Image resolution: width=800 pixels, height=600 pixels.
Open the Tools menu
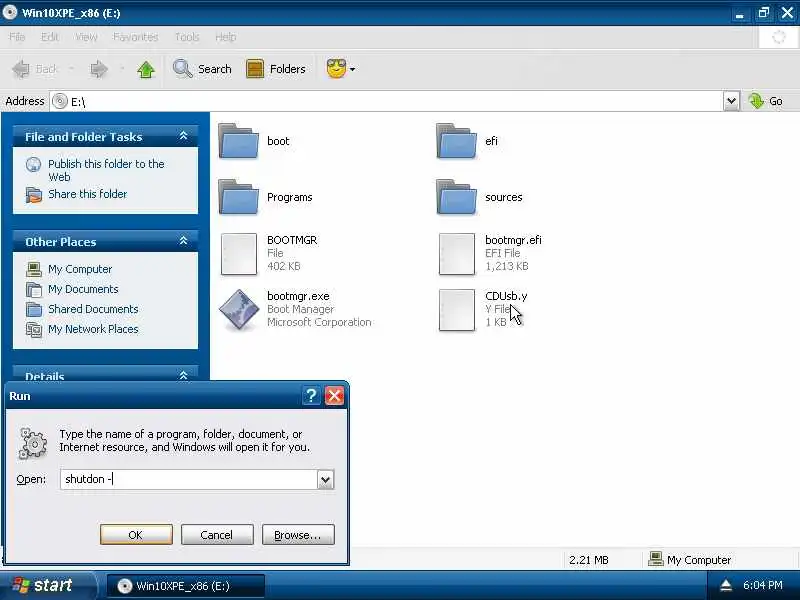pyautogui.click(x=187, y=37)
